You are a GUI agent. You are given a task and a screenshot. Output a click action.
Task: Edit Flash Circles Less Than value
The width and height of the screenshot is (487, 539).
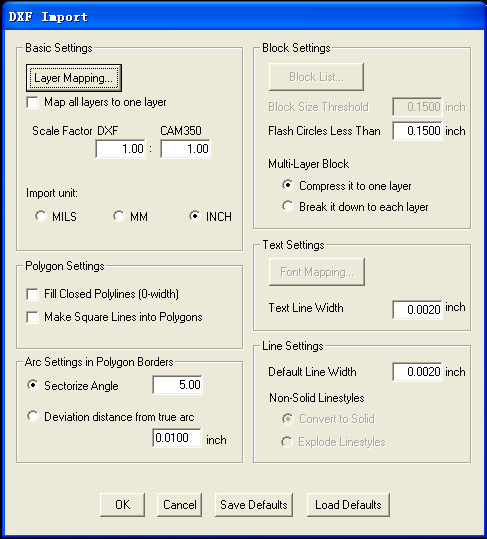click(x=417, y=131)
